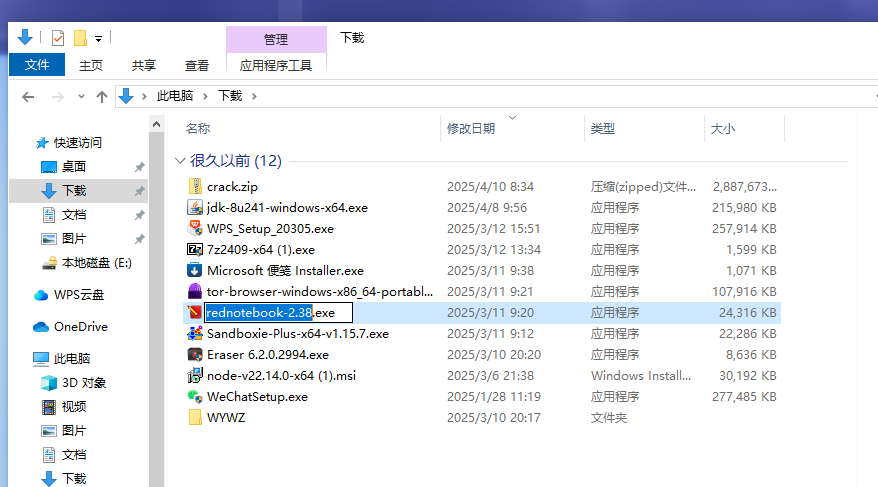Click the node-v22.14.0 msi icon
Screen dimensions: 878x487
pos(195,376)
